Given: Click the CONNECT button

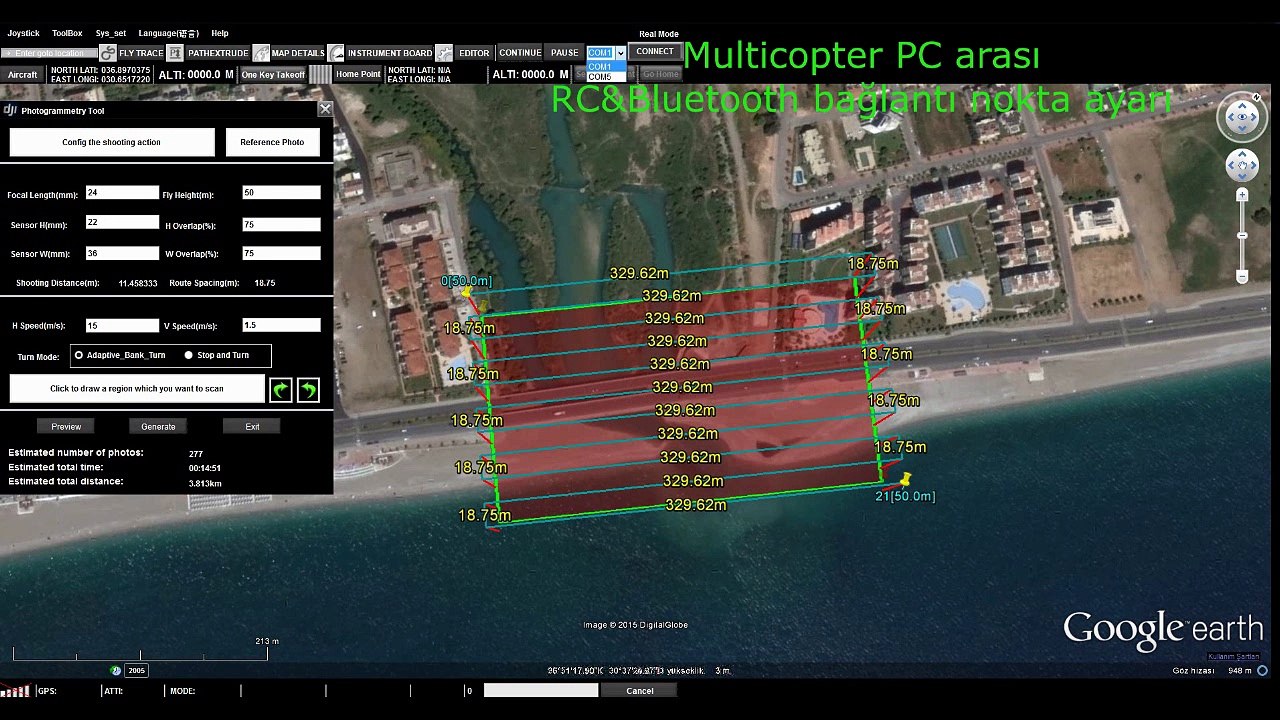Looking at the screenshot, I should coord(655,52).
